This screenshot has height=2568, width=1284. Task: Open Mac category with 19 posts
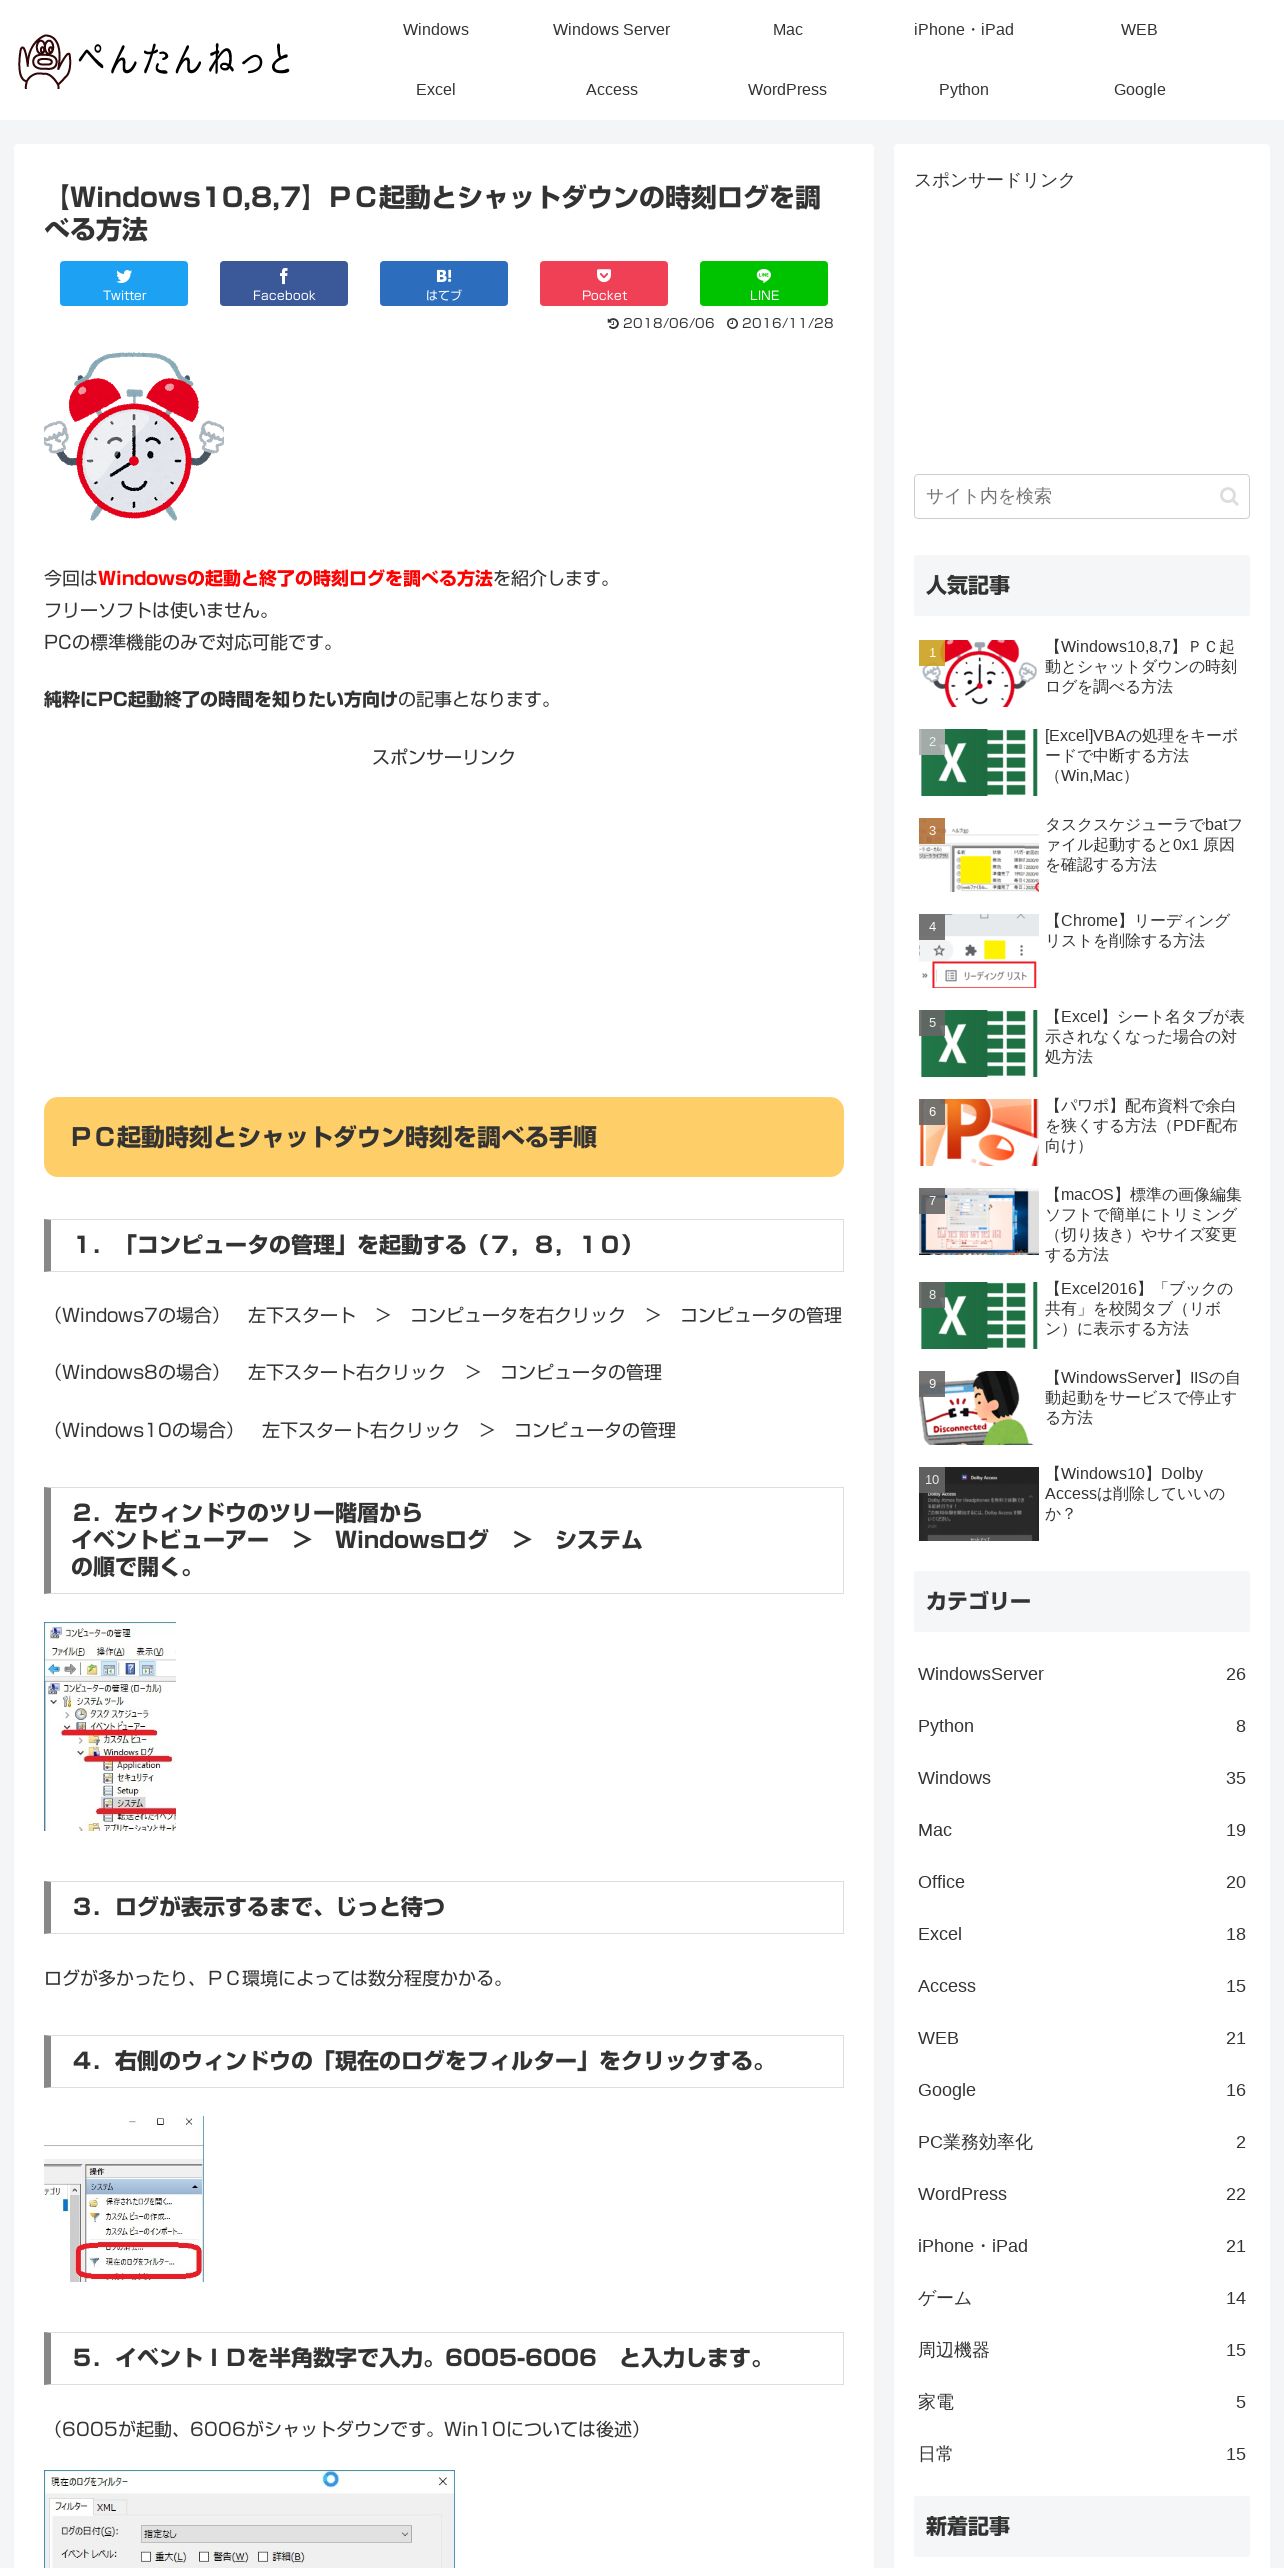pyautogui.click(x=1082, y=1830)
